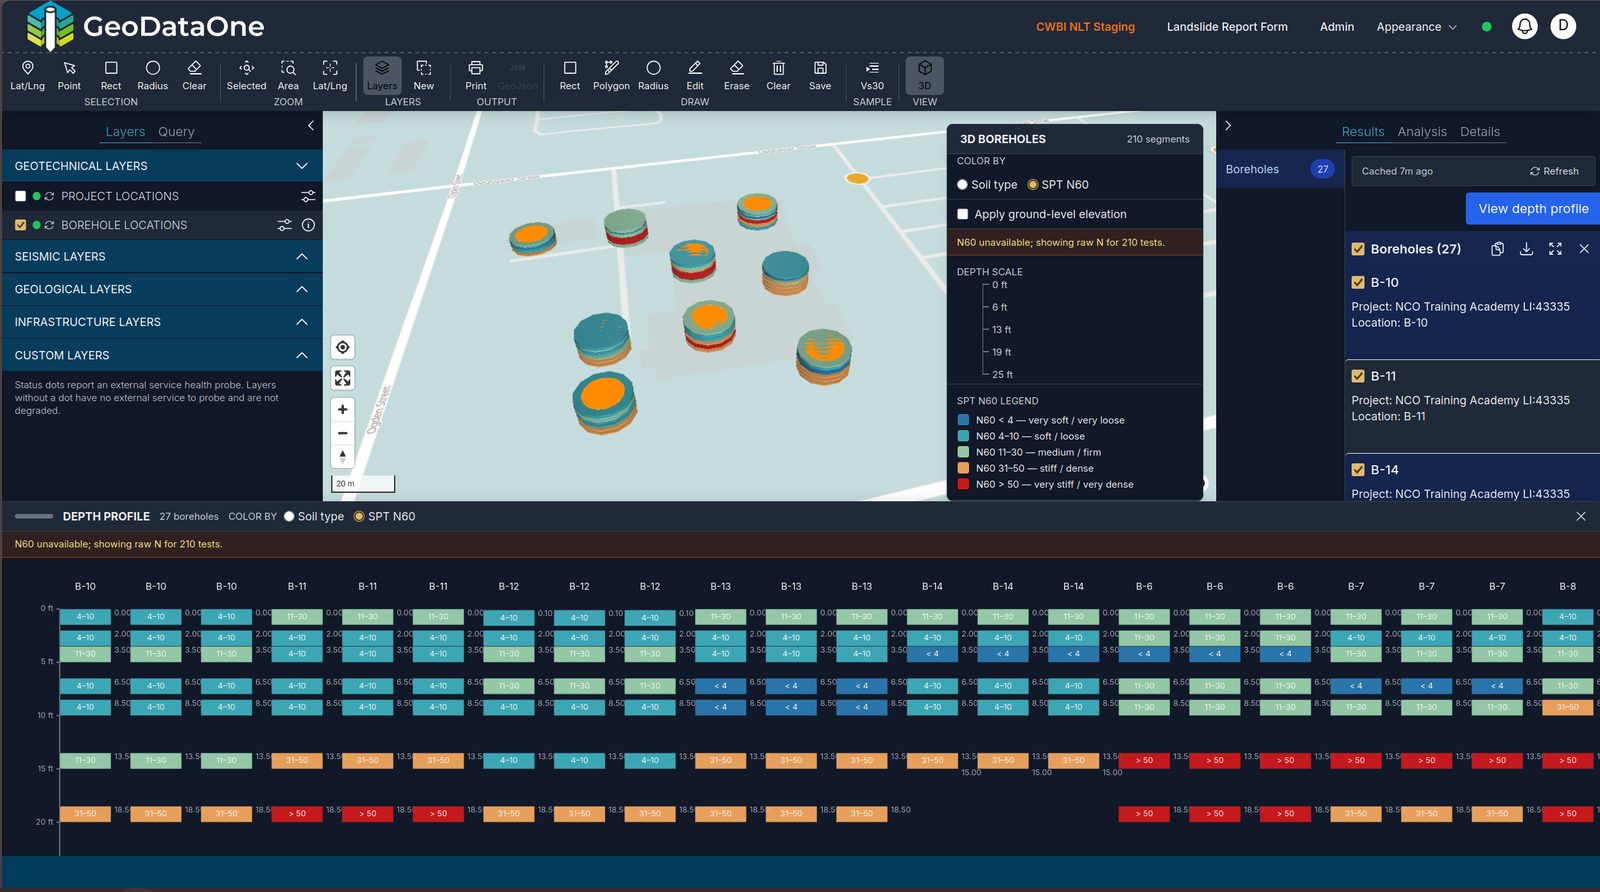Draw a Polygon shape

pyautogui.click(x=611, y=75)
